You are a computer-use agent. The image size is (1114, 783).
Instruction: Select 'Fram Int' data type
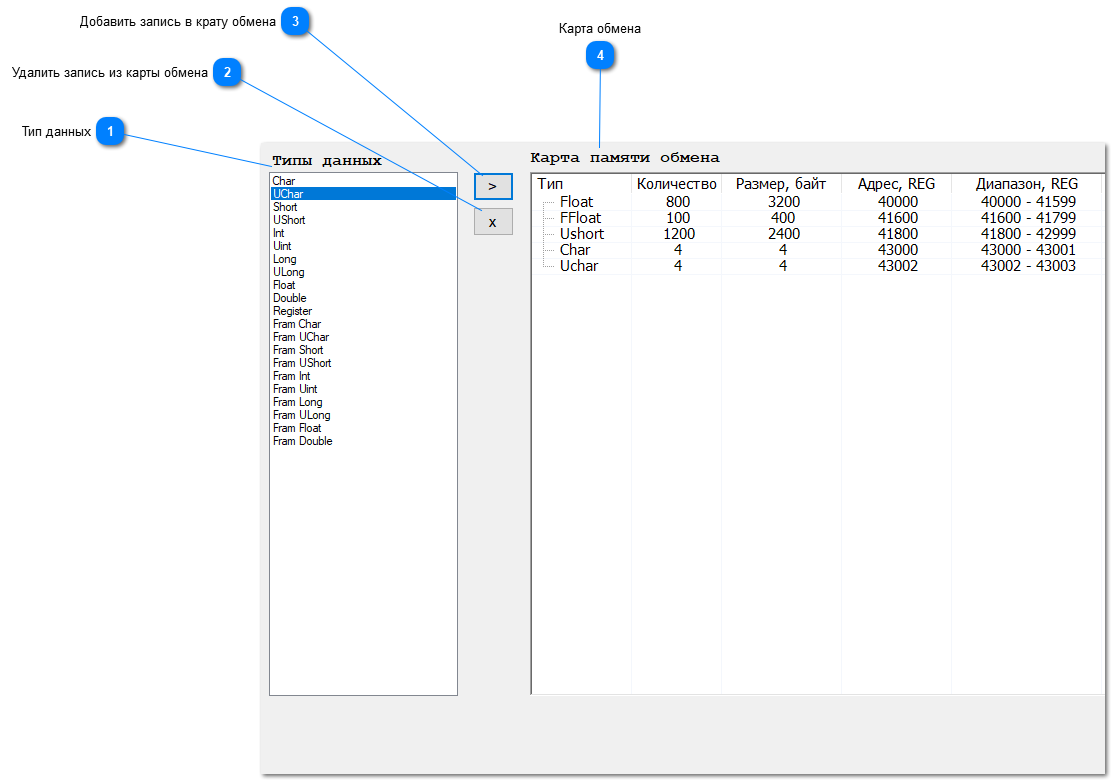[363, 377]
